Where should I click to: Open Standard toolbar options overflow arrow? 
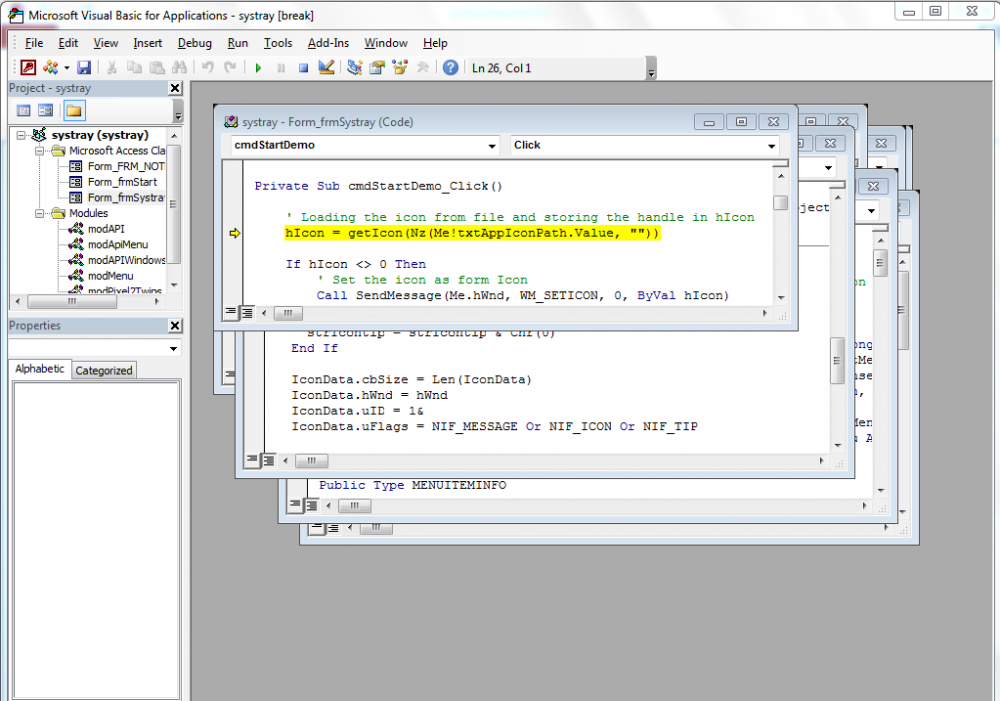click(x=651, y=69)
